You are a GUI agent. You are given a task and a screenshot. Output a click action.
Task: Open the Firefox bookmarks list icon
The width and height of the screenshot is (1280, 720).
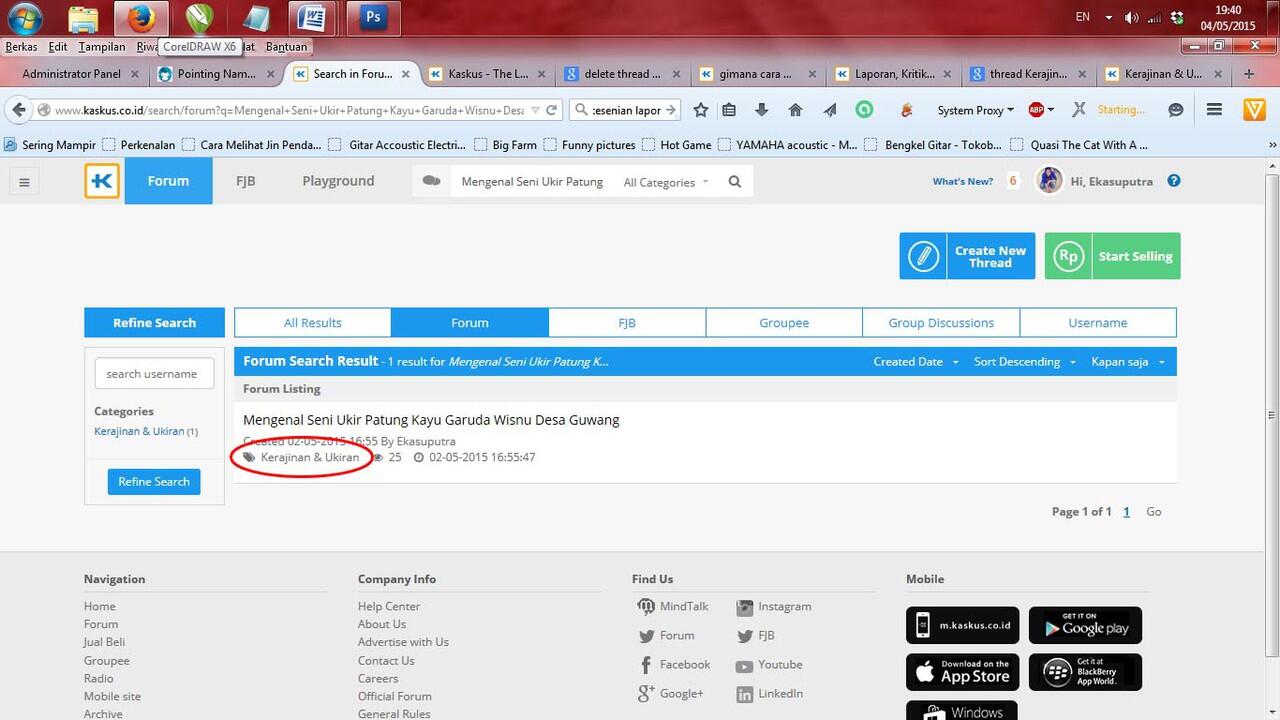tap(729, 110)
